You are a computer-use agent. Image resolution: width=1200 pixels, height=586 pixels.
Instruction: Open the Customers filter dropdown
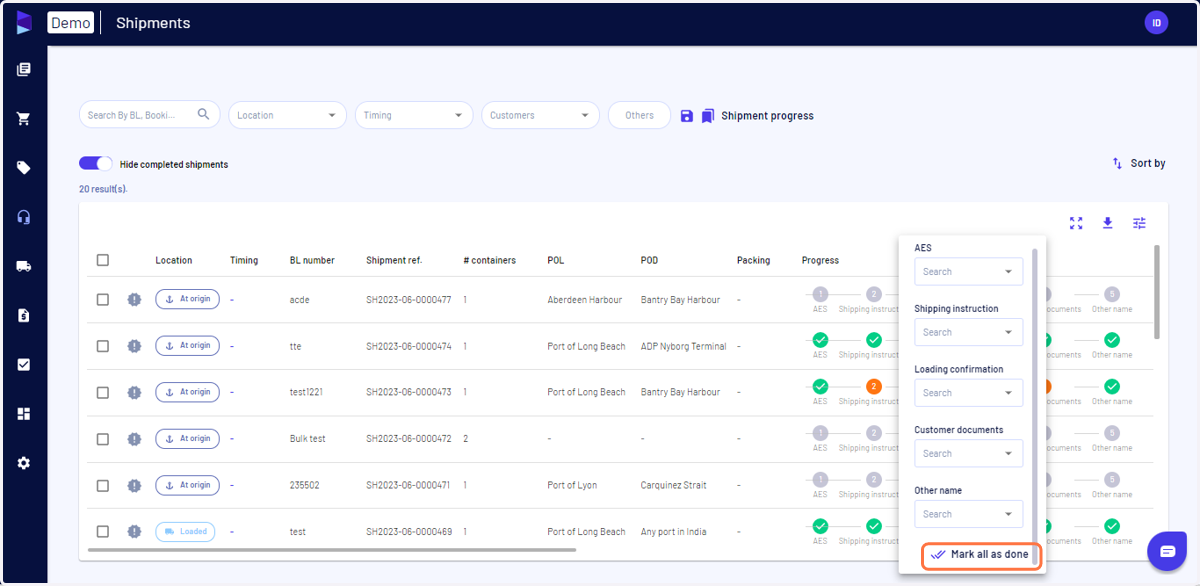tap(540, 115)
